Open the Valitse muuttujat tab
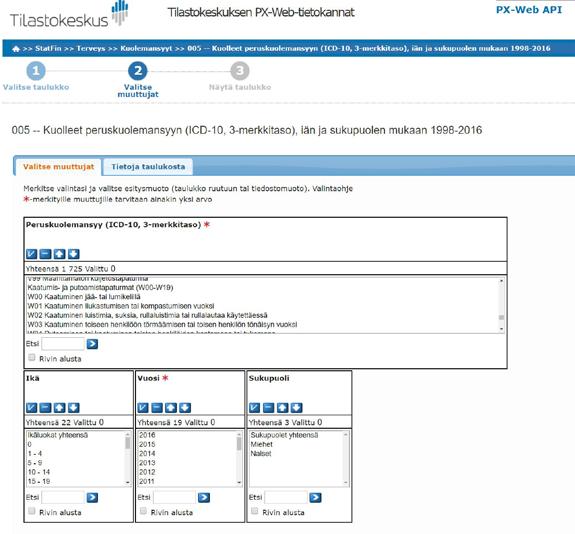The height and width of the screenshot is (534, 575). click(x=59, y=167)
